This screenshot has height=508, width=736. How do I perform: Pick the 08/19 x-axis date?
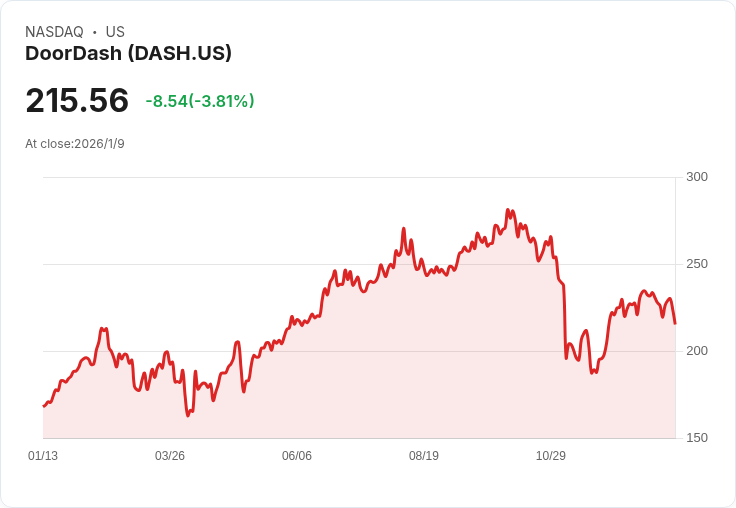point(424,456)
